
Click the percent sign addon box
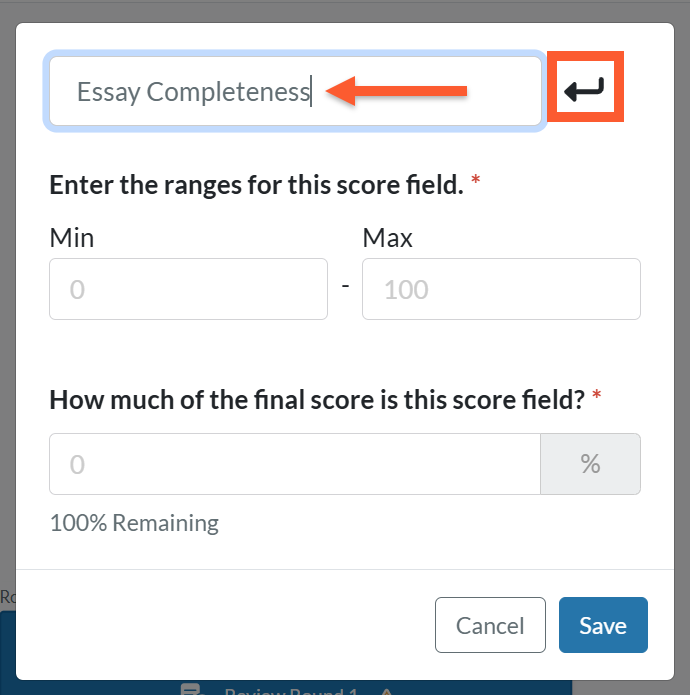pyautogui.click(x=590, y=464)
